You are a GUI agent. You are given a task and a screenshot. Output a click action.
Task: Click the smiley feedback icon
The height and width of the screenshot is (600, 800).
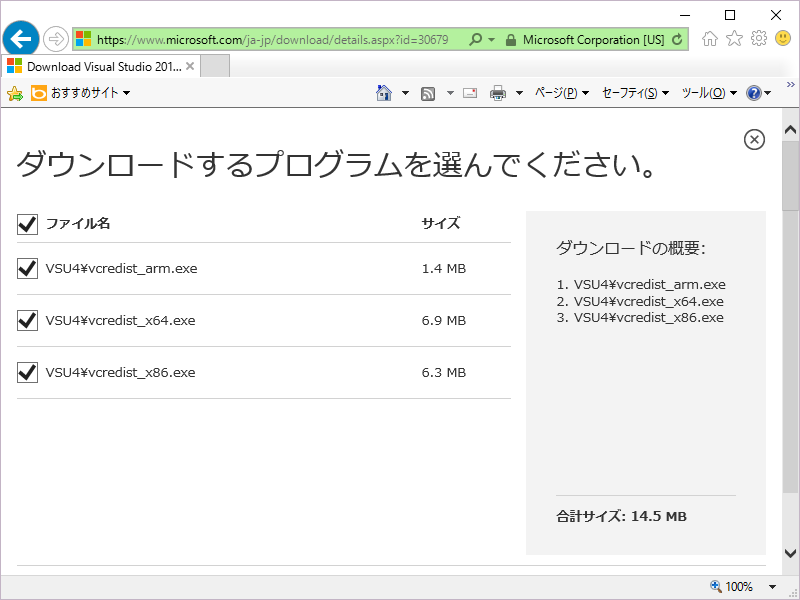(783, 38)
